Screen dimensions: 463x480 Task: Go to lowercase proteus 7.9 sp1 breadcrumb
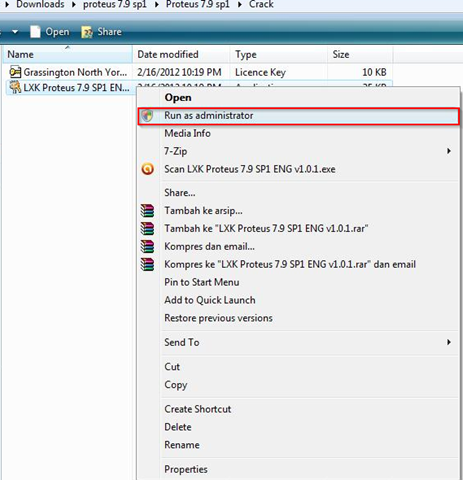(x=115, y=5)
